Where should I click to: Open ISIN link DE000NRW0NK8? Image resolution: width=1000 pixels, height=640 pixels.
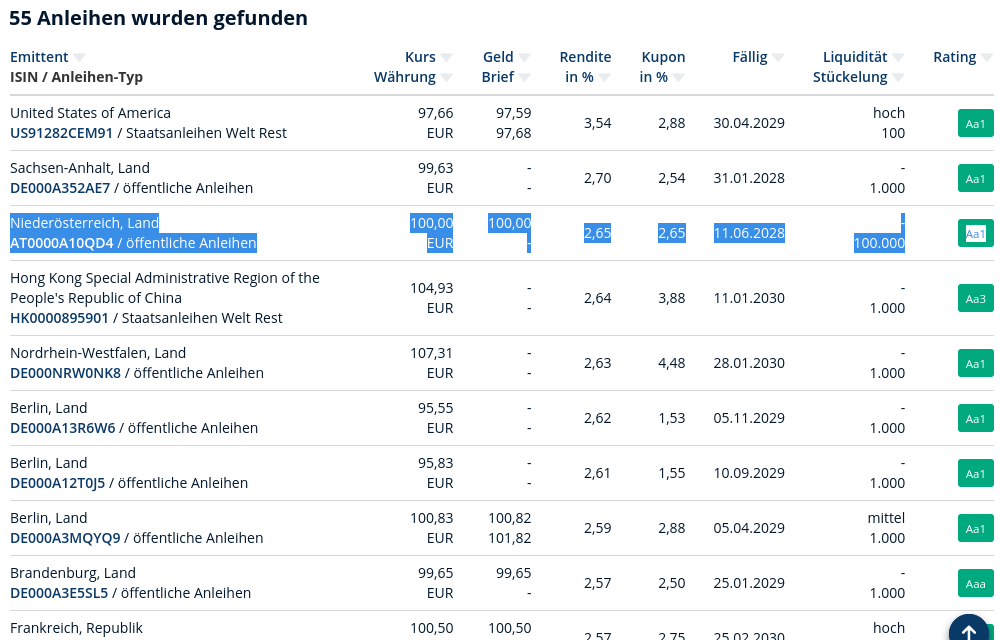click(65, 373)
